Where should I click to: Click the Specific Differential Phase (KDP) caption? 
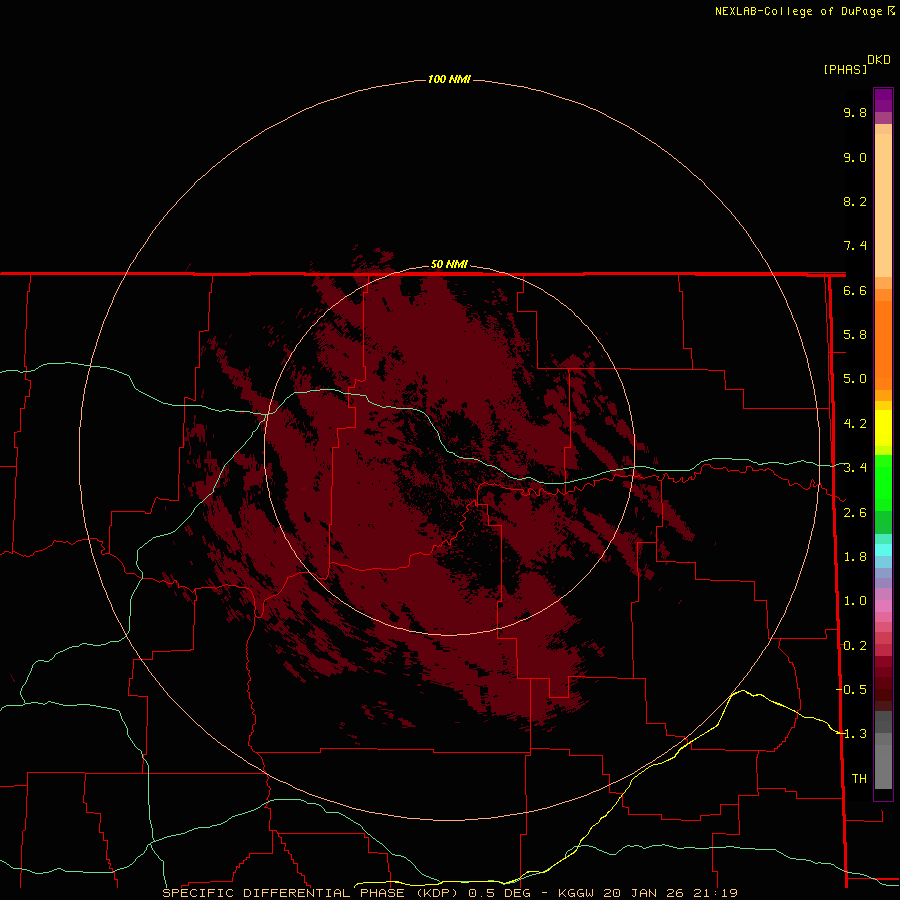point(310,893)
